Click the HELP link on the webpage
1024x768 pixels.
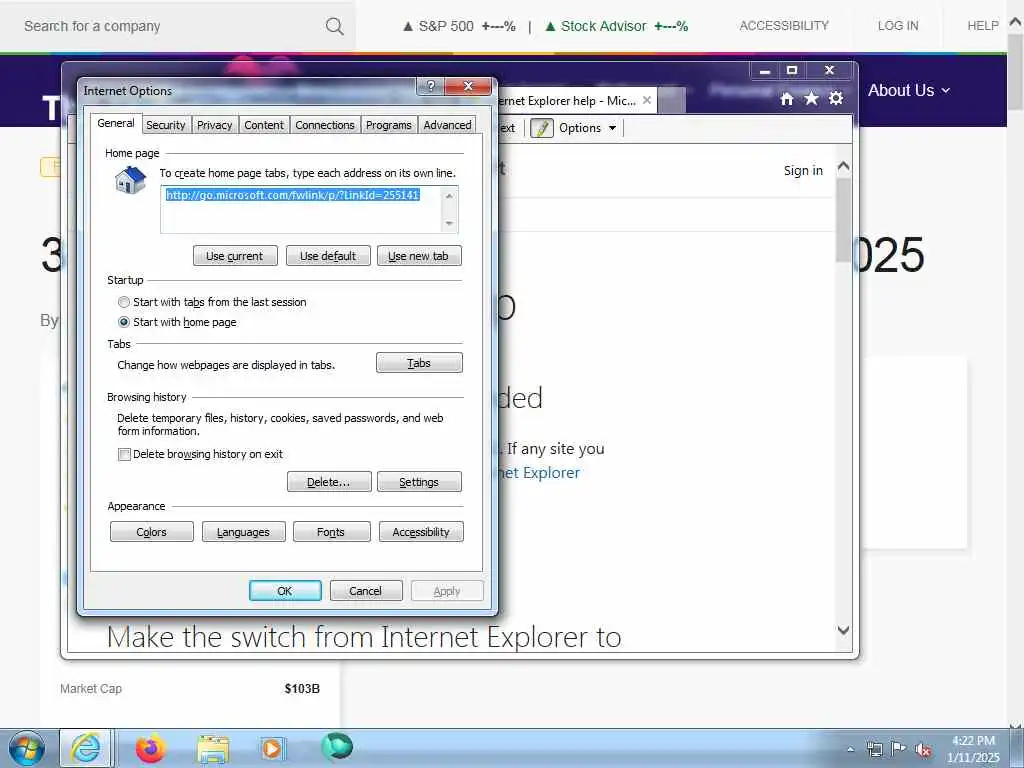tap(983, 25)
